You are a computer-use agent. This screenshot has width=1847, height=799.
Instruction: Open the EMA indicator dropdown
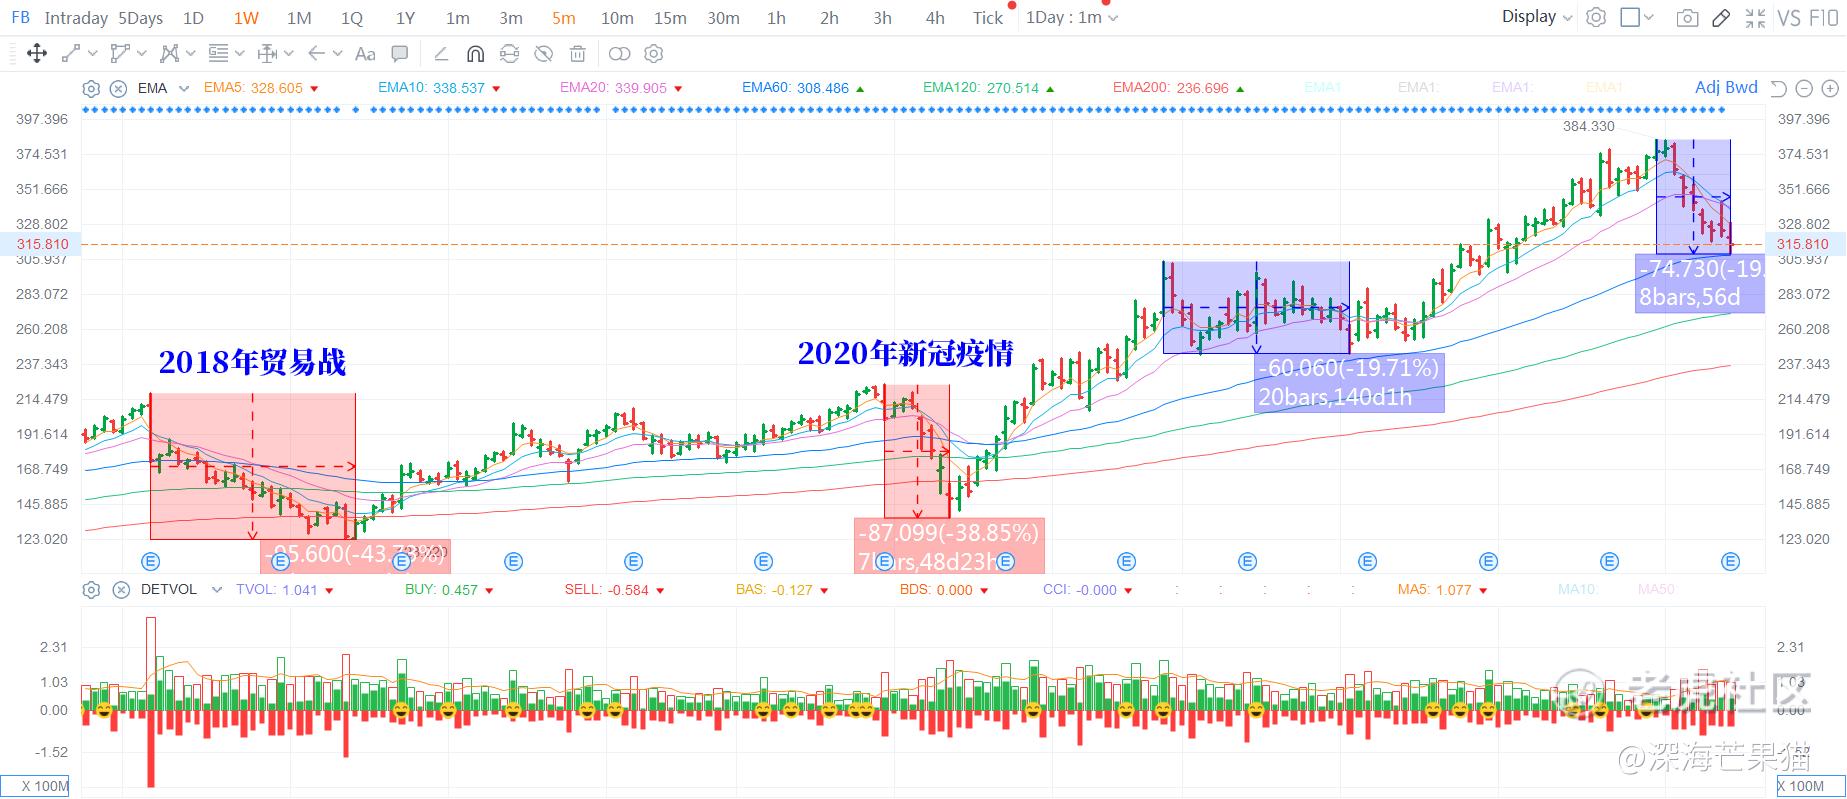click(184, 88)
